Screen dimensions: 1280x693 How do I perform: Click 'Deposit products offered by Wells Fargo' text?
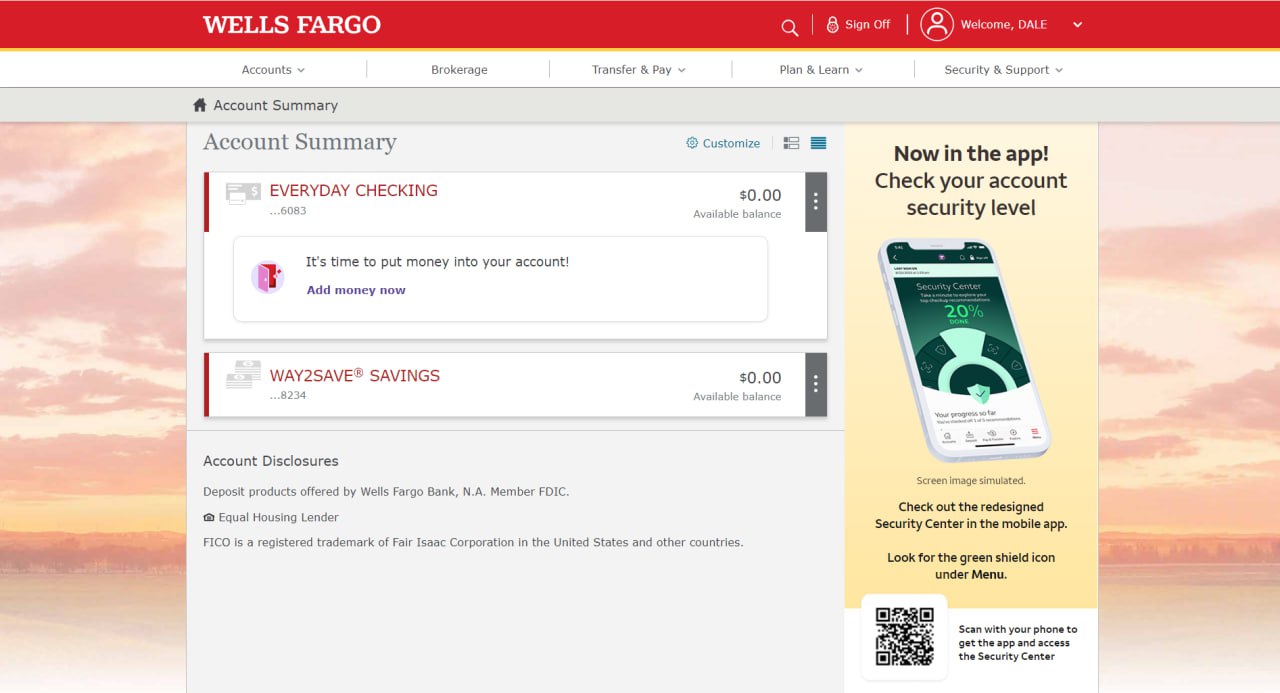pyautogui.click(x=386, y=492)
